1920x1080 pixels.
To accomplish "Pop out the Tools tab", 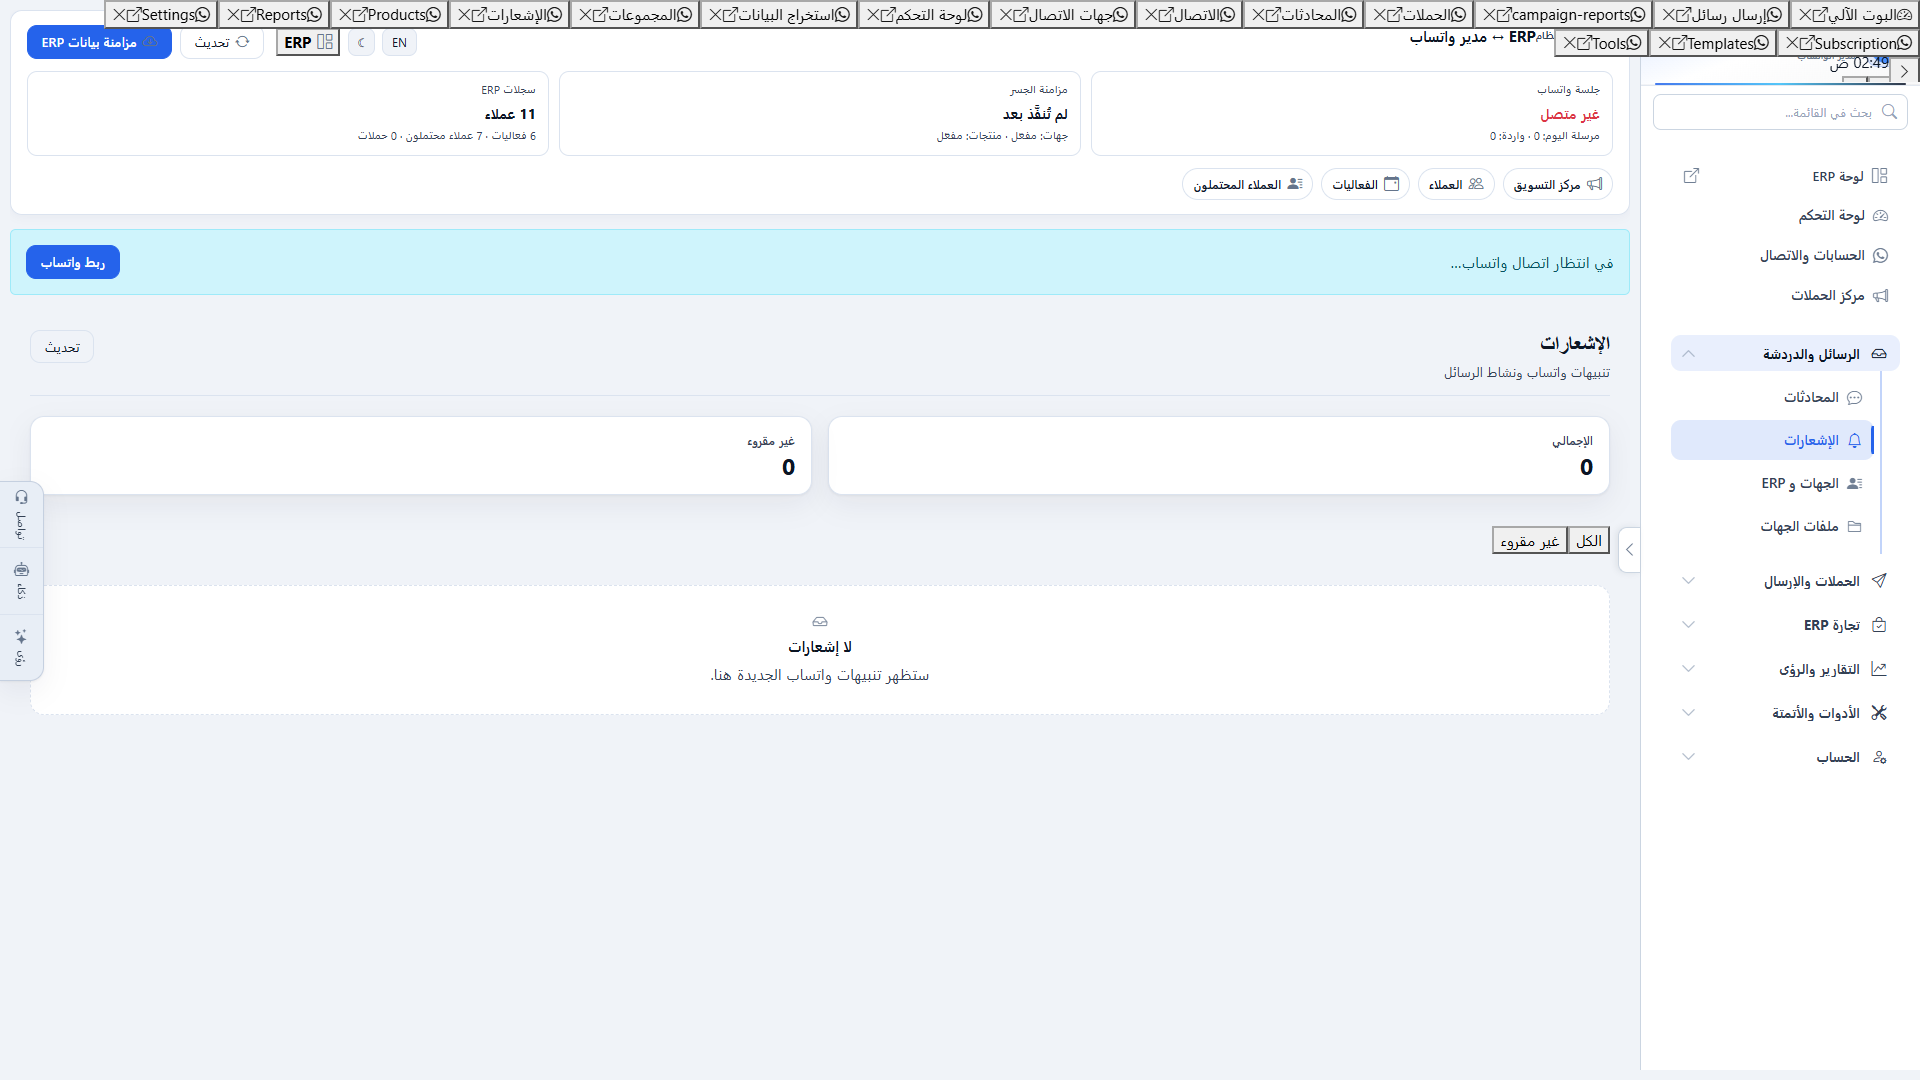I will pos(1584,43).
